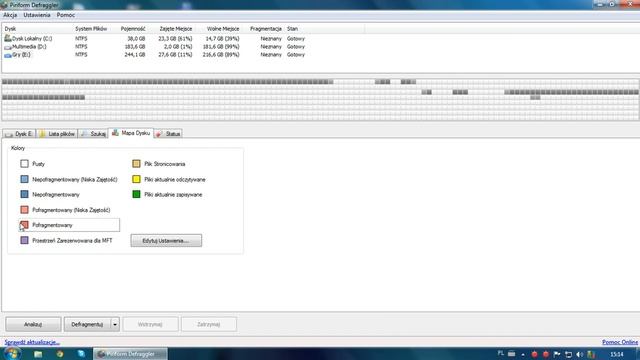Click the Wolne Miejsce column header
Image resolution: width=640 pixels, height=360 pixels.
click(x=223, y=29)
